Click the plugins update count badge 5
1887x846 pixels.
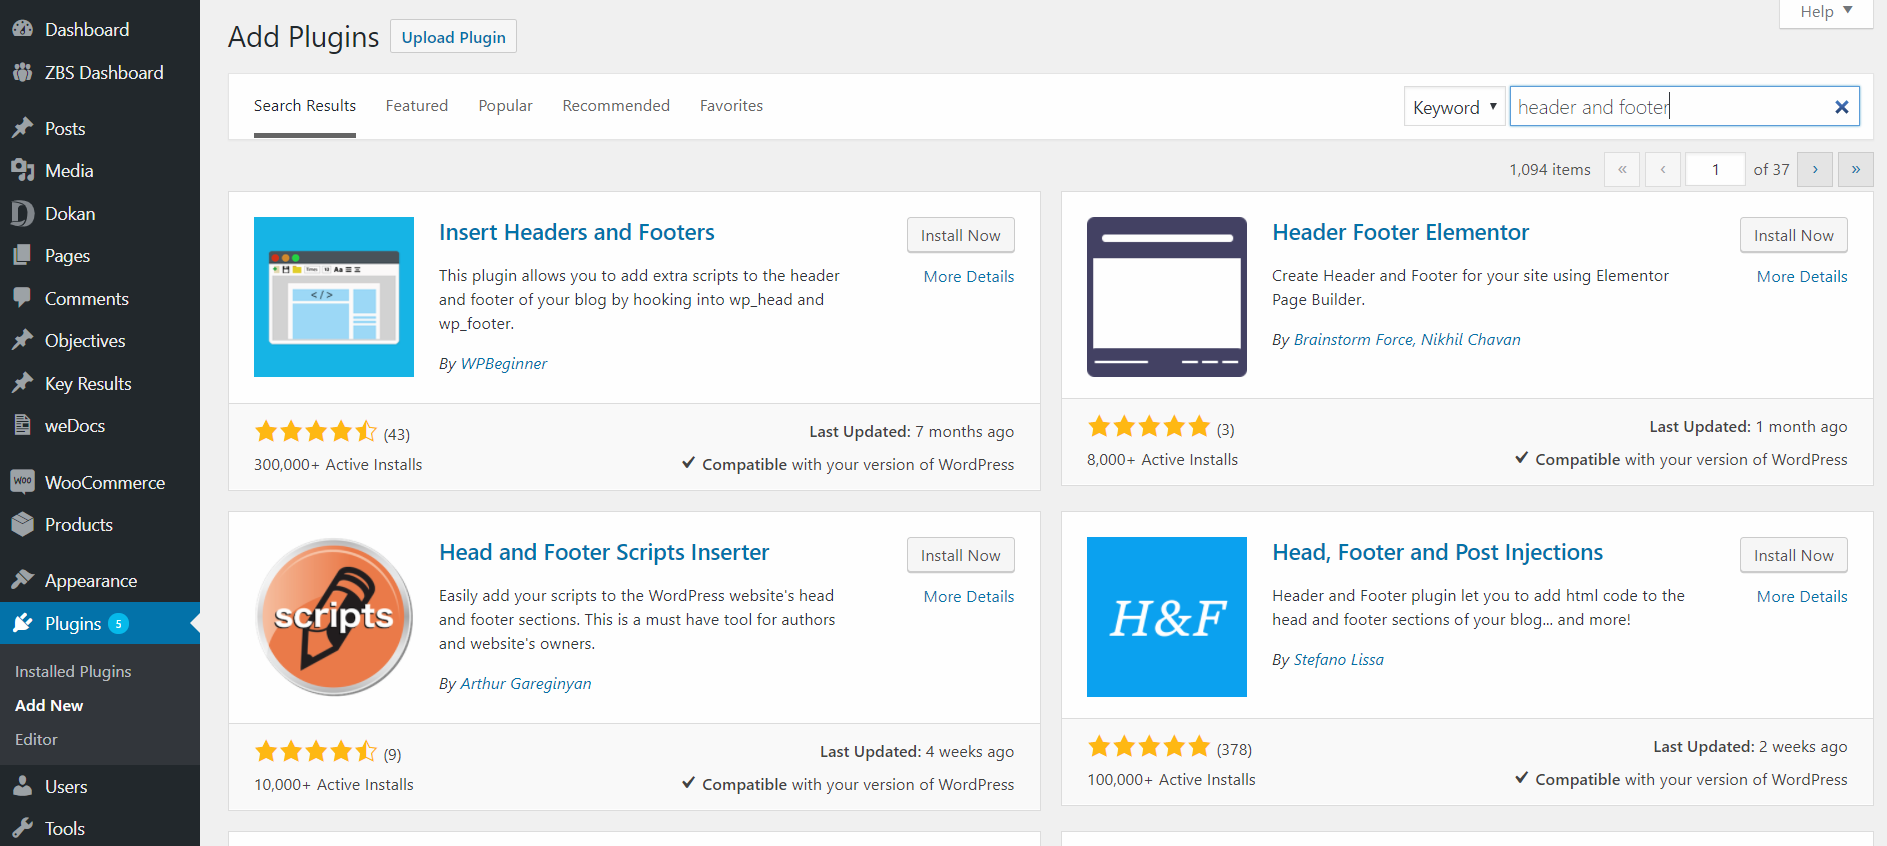point(118,623)
